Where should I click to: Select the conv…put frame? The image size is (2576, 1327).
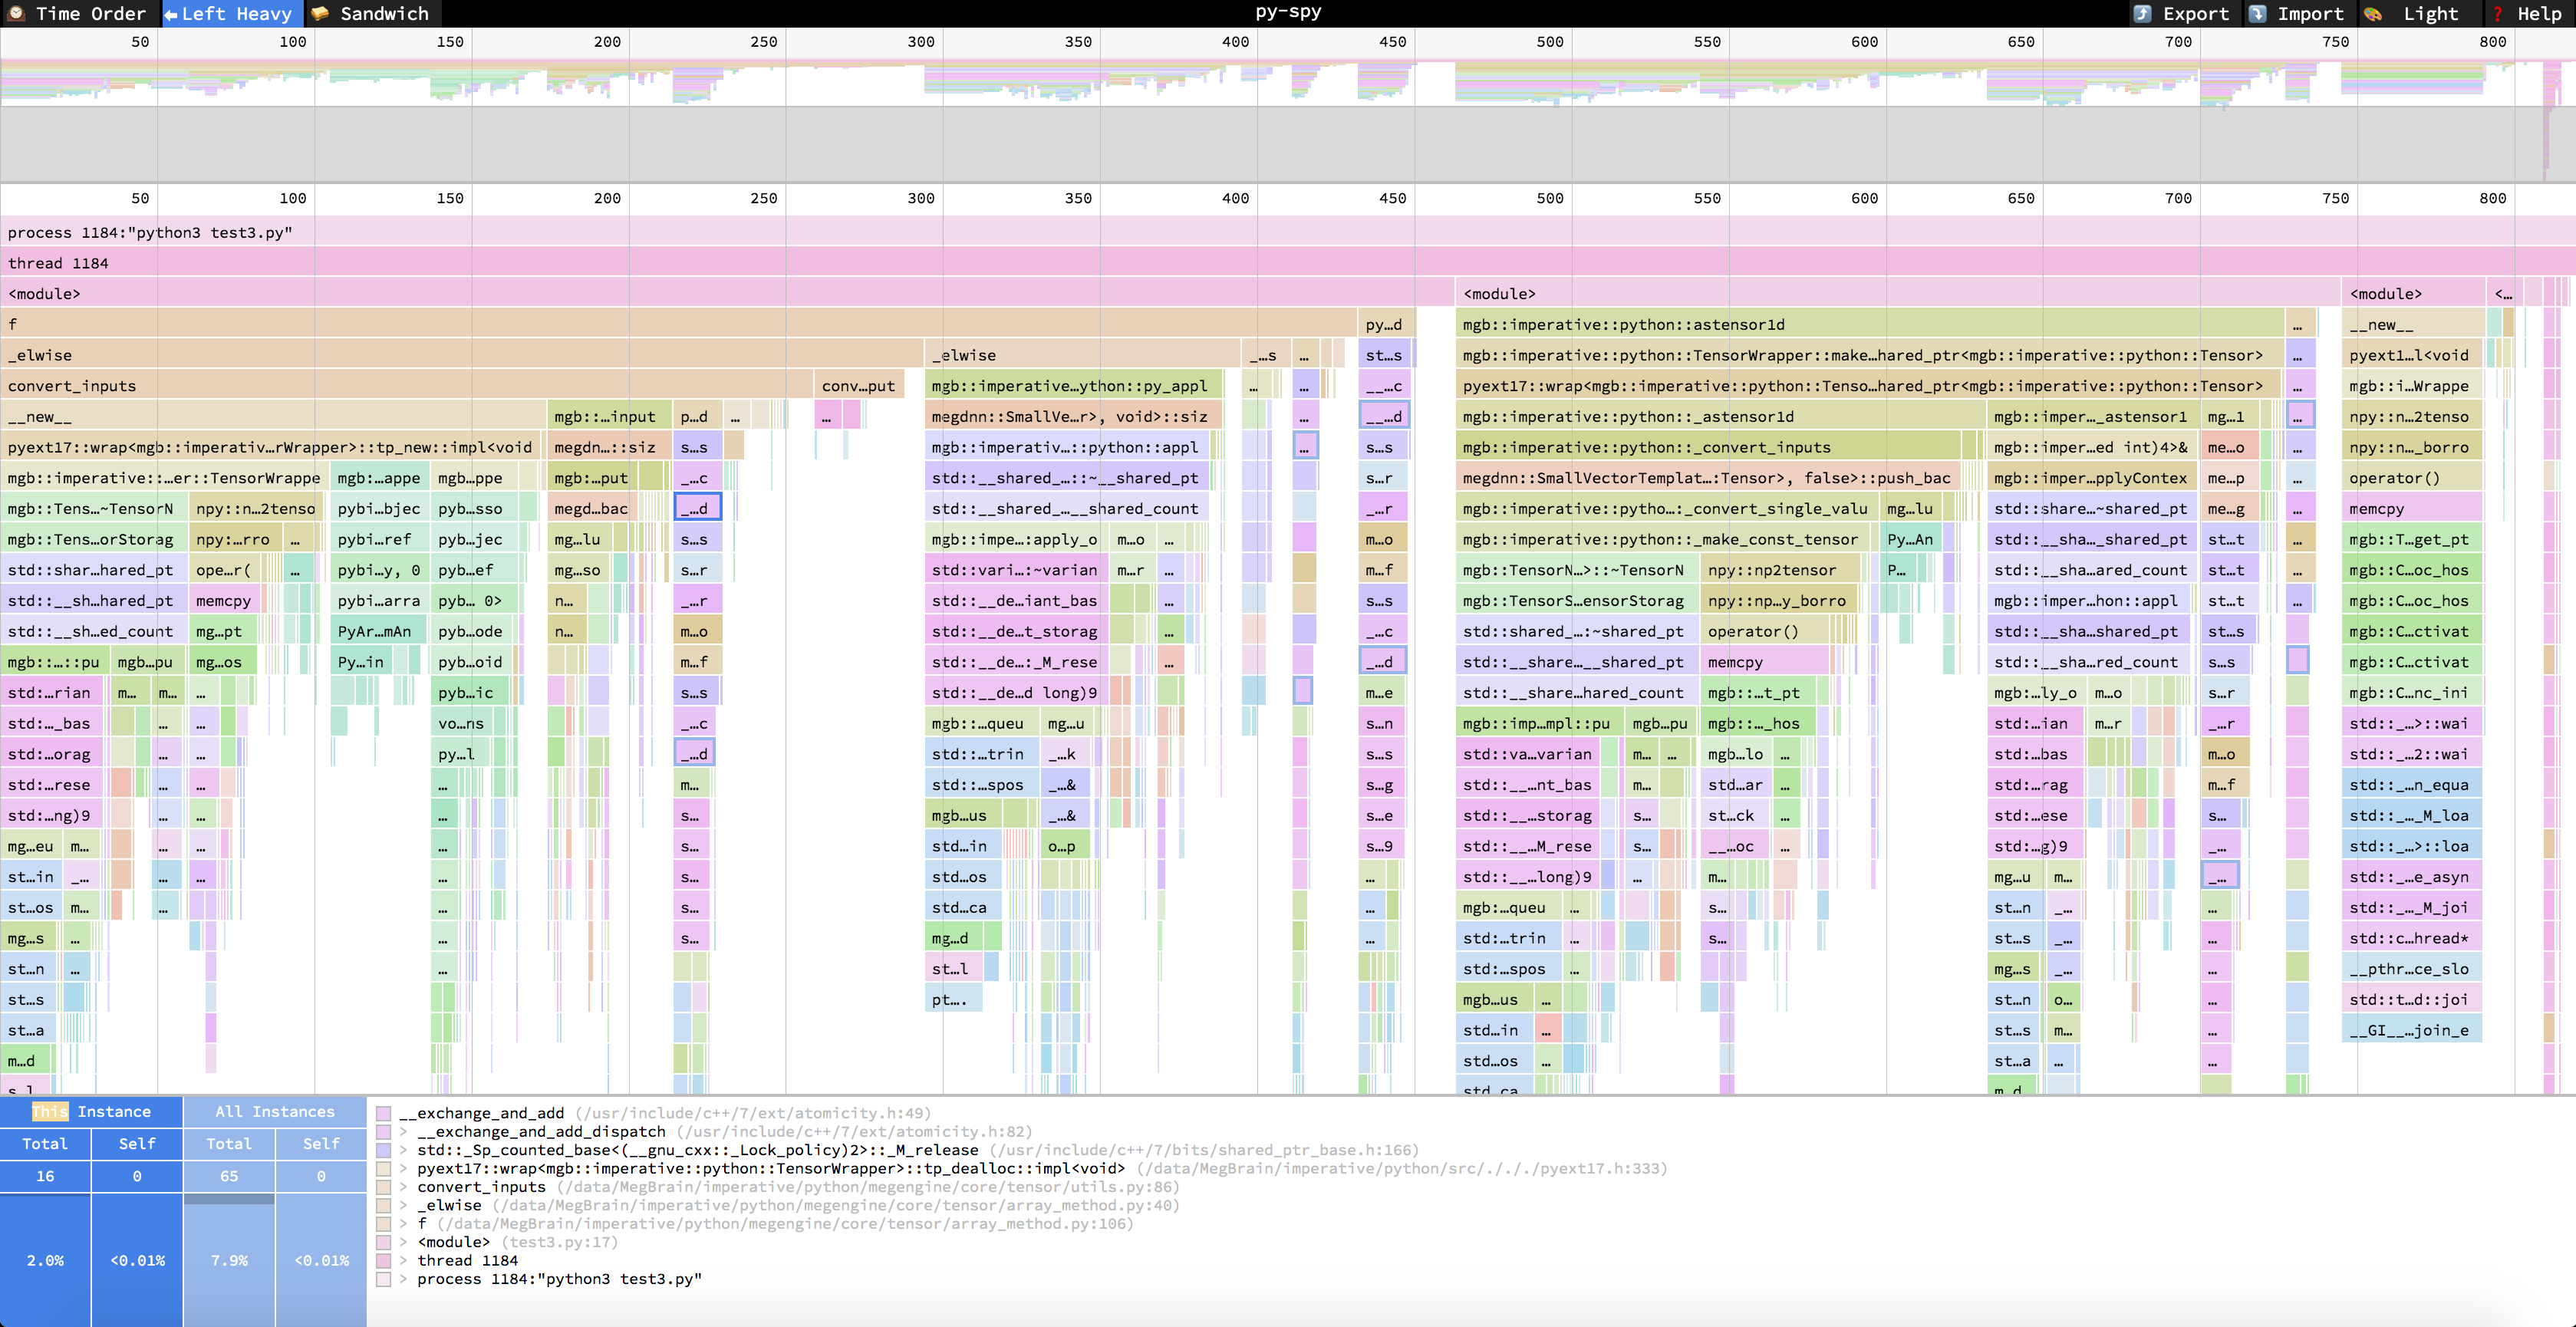[859, 385]
